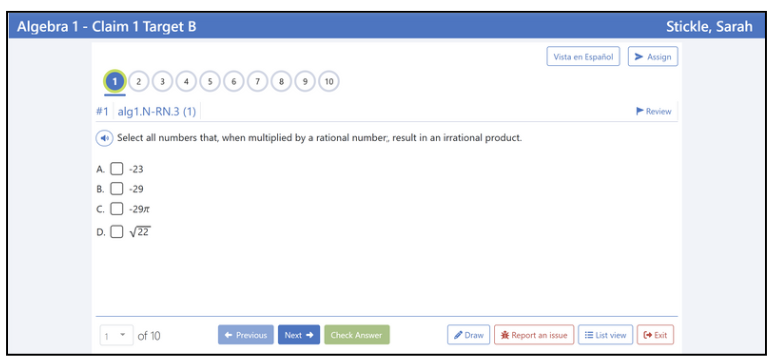Click the Algebra 1 - Claim 1 Target B title

click(107, 27)
